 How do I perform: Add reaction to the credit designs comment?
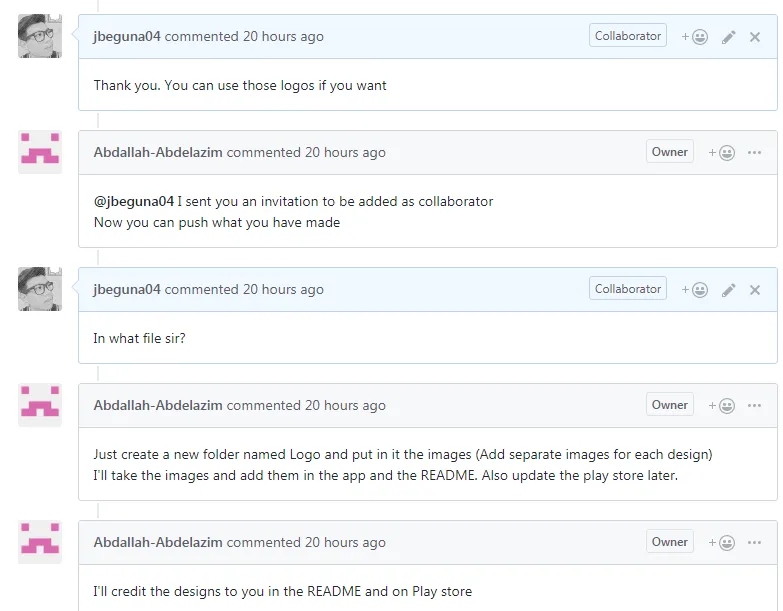coord(722,543)
